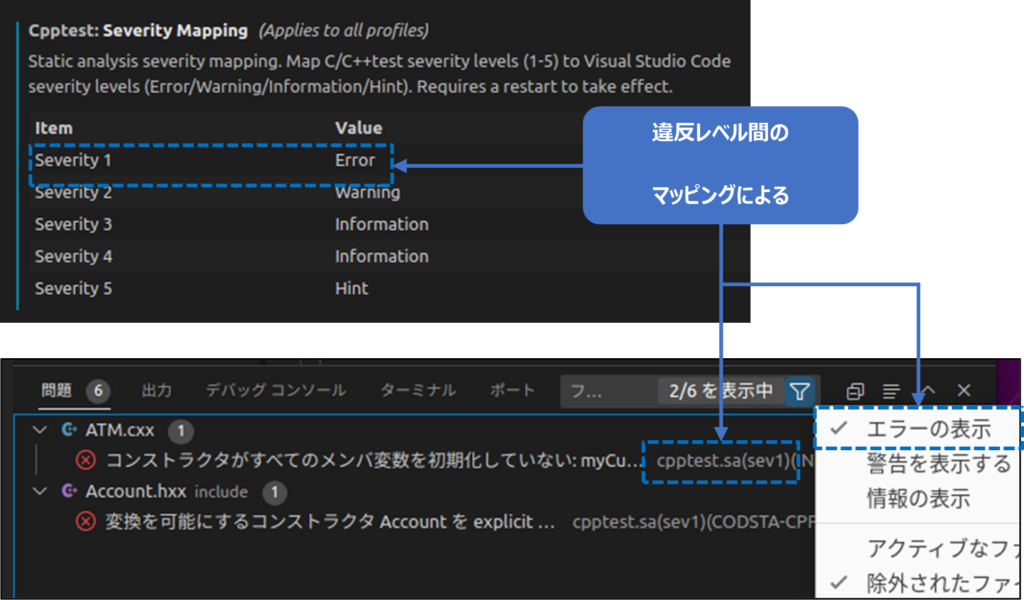This screenshot has width=1024, height=600.
Task: Collapse the Account.hxx problems group
Action: click(40, 491)
